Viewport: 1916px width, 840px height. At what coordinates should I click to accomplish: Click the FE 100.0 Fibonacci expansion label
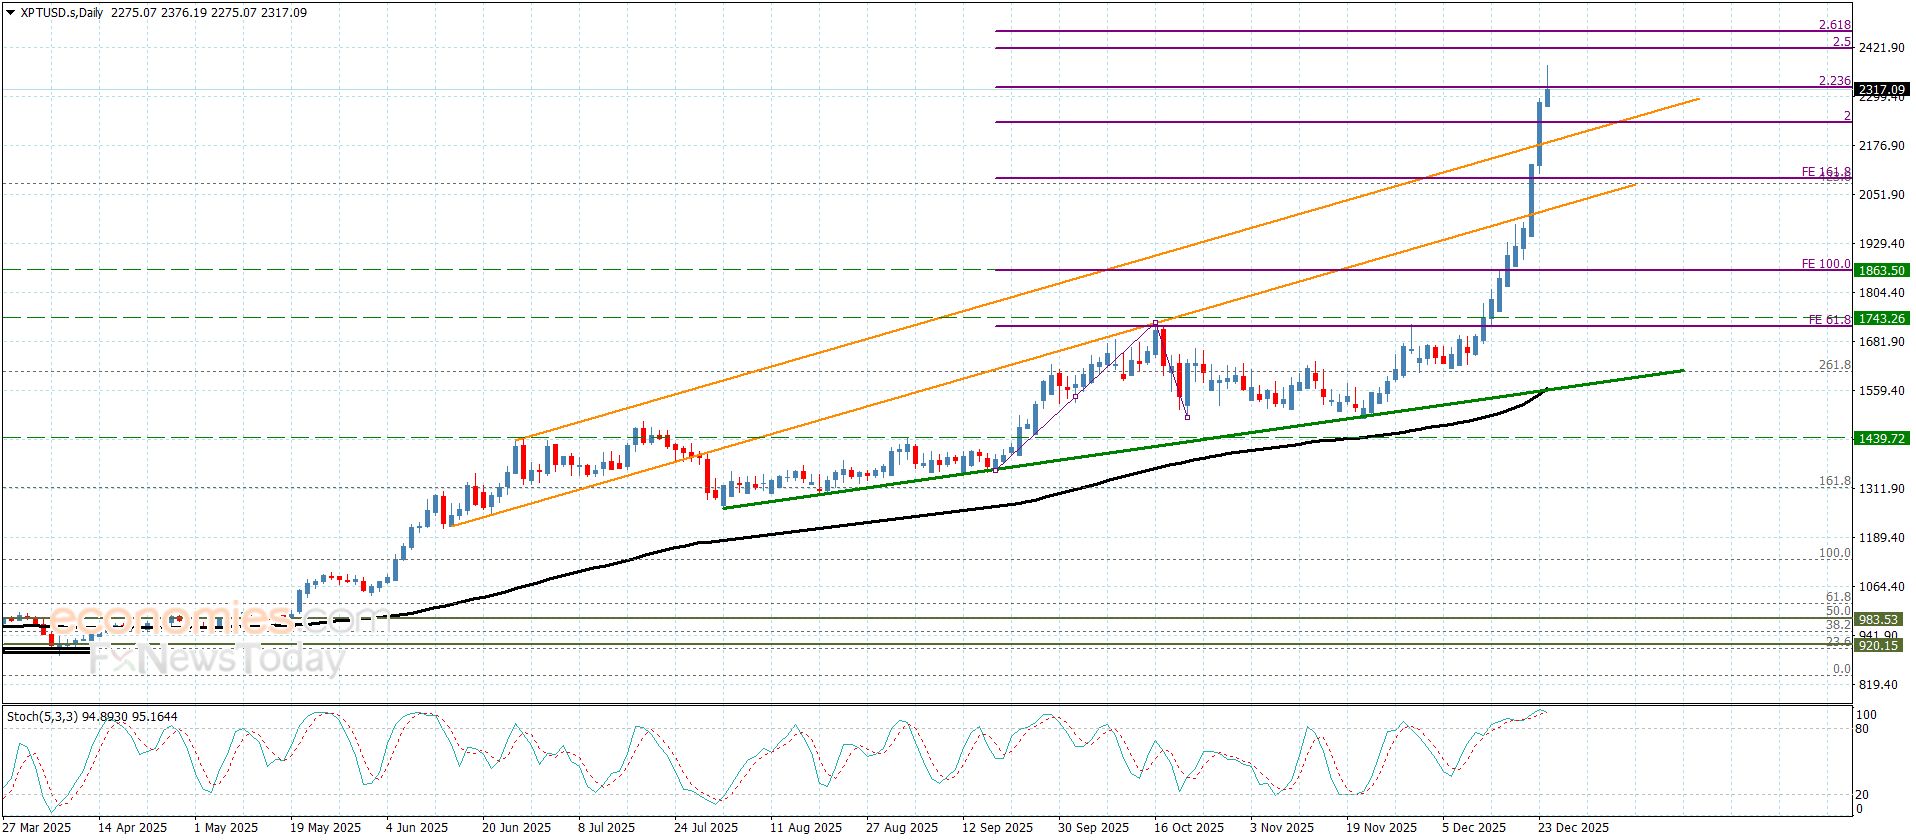click(1825, 264)
